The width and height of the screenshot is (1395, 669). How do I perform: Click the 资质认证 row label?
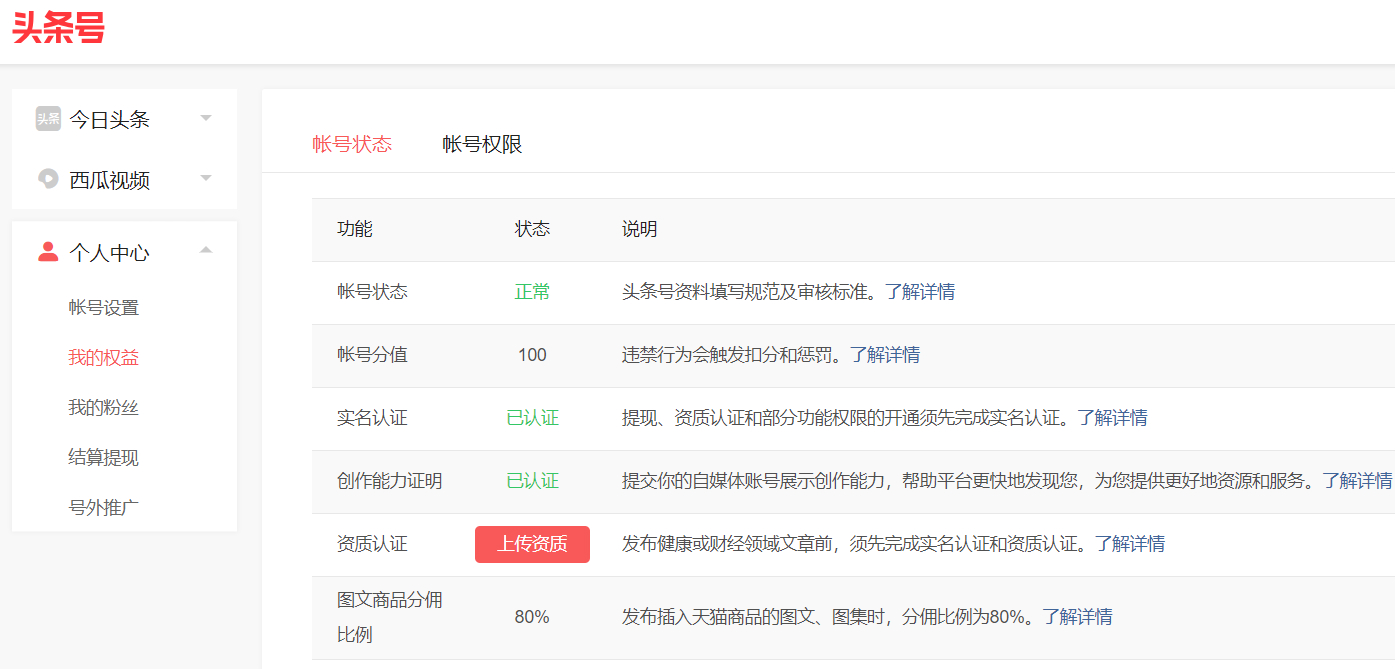point(372,544)
